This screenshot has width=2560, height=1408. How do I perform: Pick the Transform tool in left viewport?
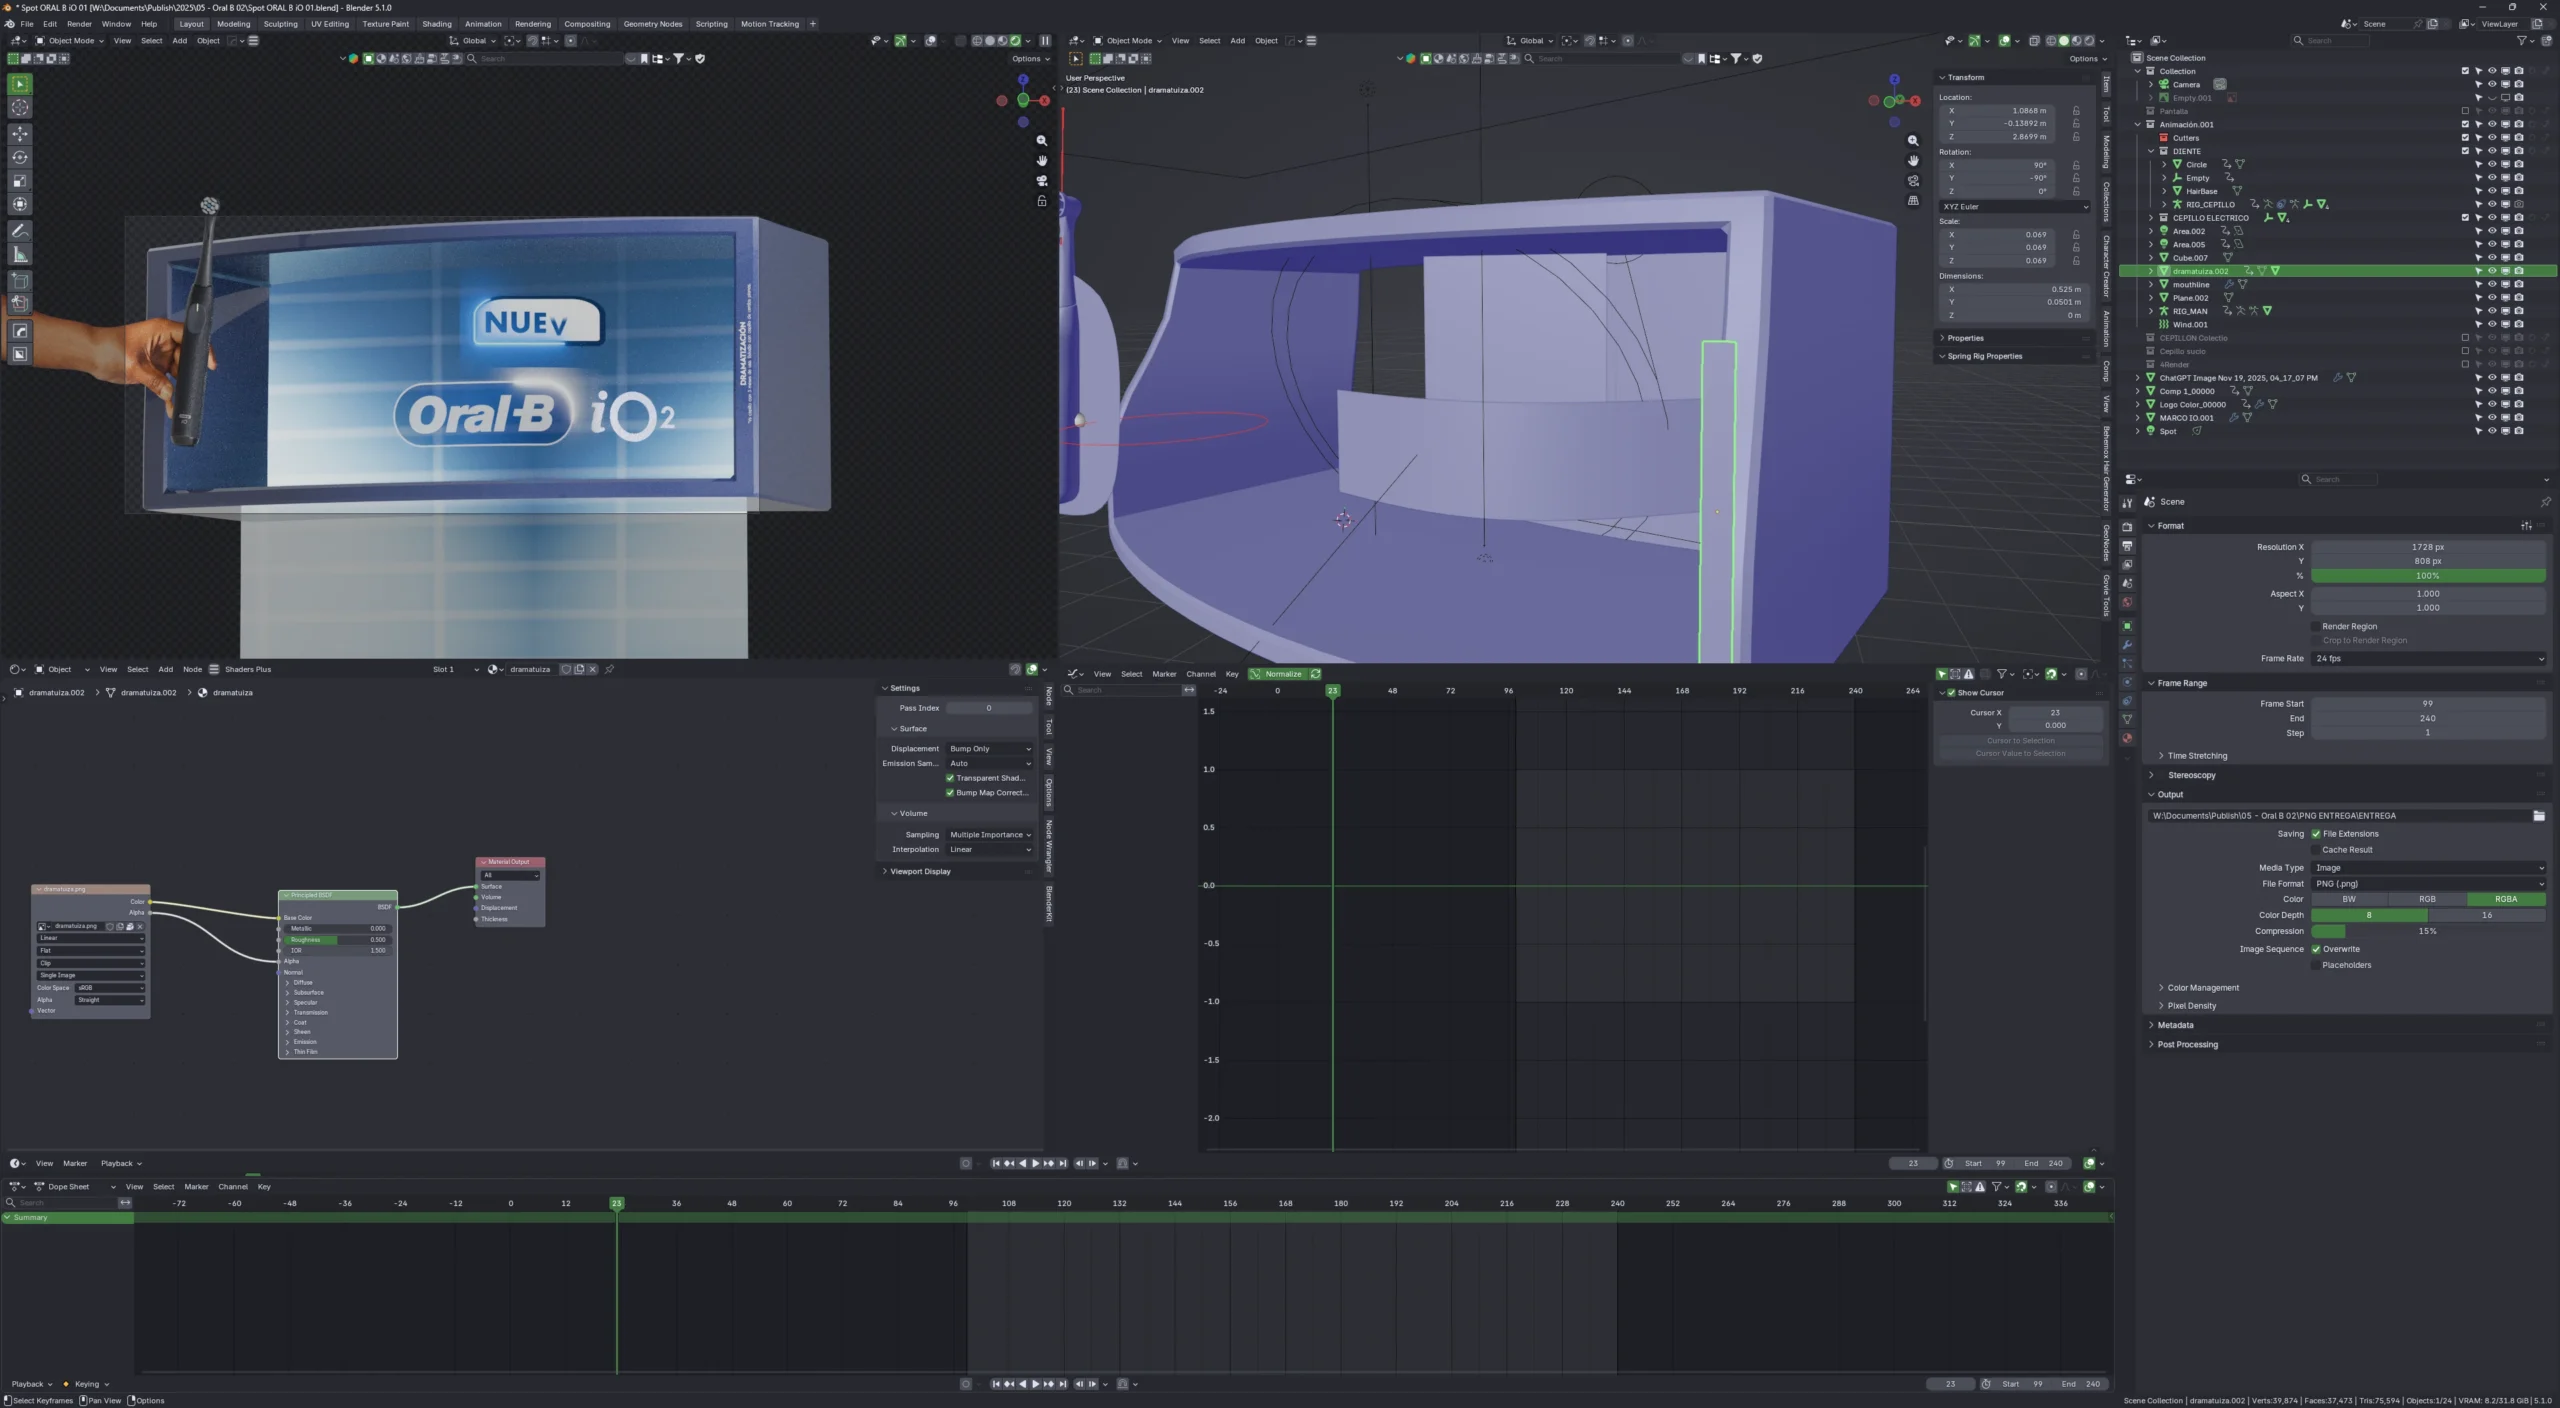pyautogui.click(x=20, y=204)
